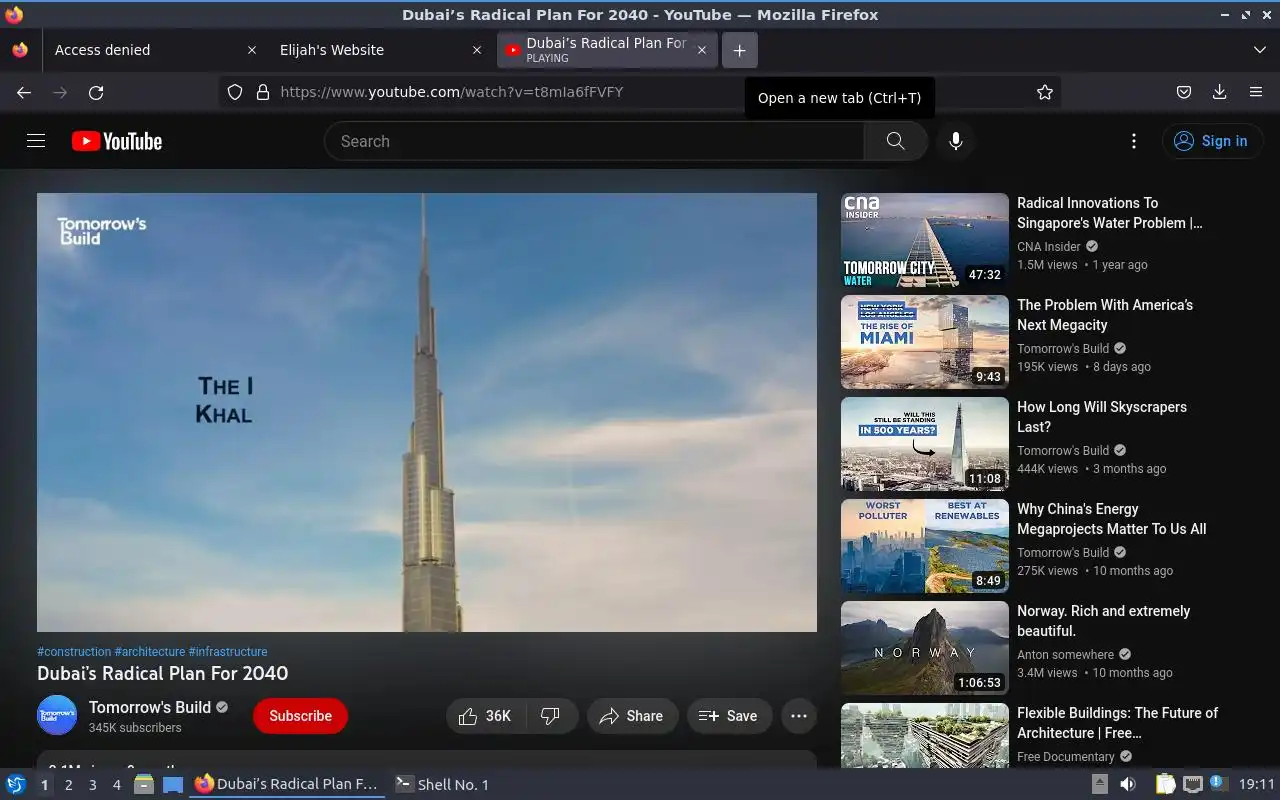This screenshot has height=800, width=1280.
Task: Click the YouTube search input field
Action: (x=594, y=141)
